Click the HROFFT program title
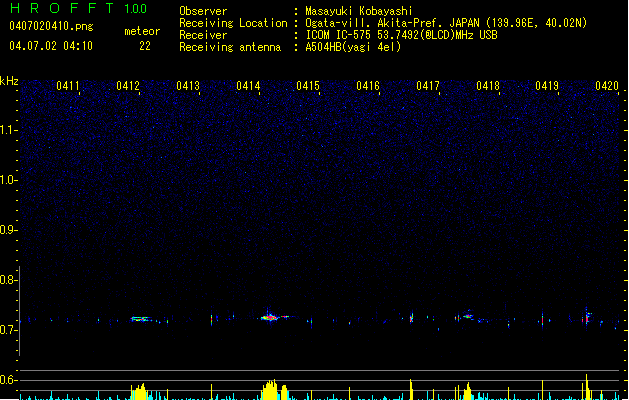Image resolution: width=629 pixels, height=400 pixels. 62,8
